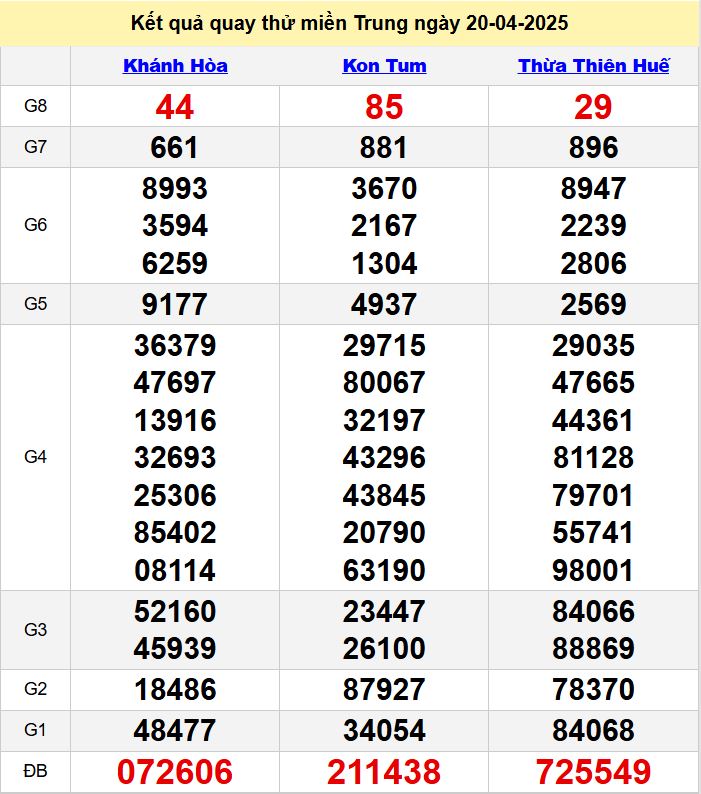Click the G3 row label
Screen dimensions: 701x794
tap(35, 629)
